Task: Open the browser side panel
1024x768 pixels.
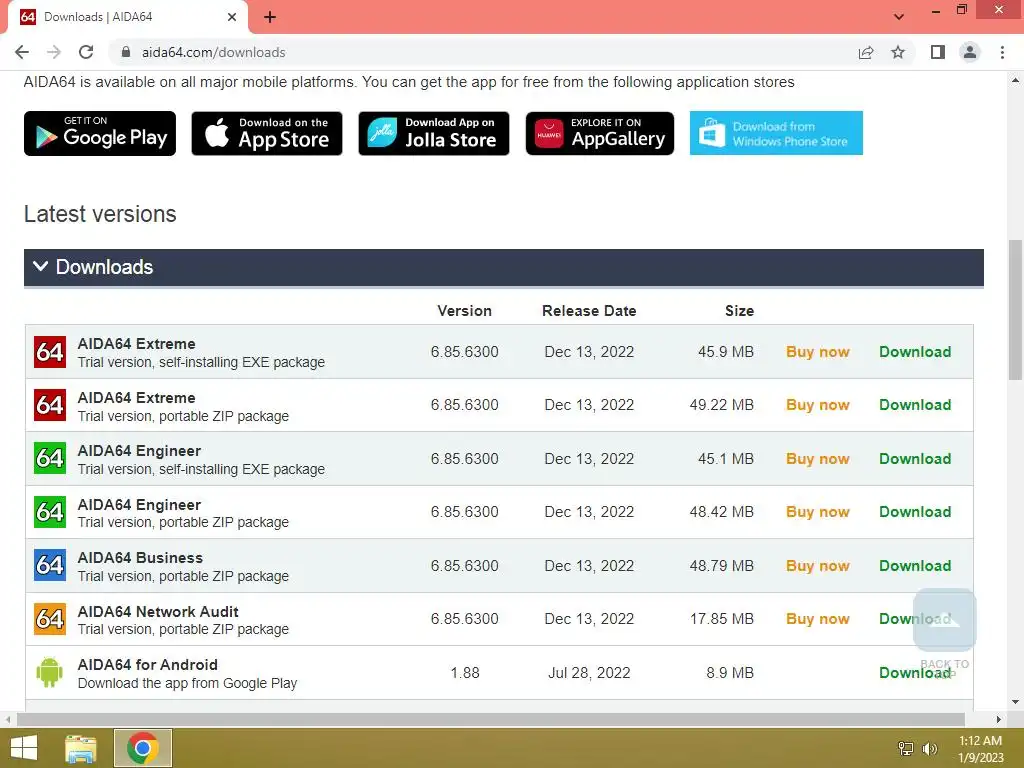Action: coord(938,52)
